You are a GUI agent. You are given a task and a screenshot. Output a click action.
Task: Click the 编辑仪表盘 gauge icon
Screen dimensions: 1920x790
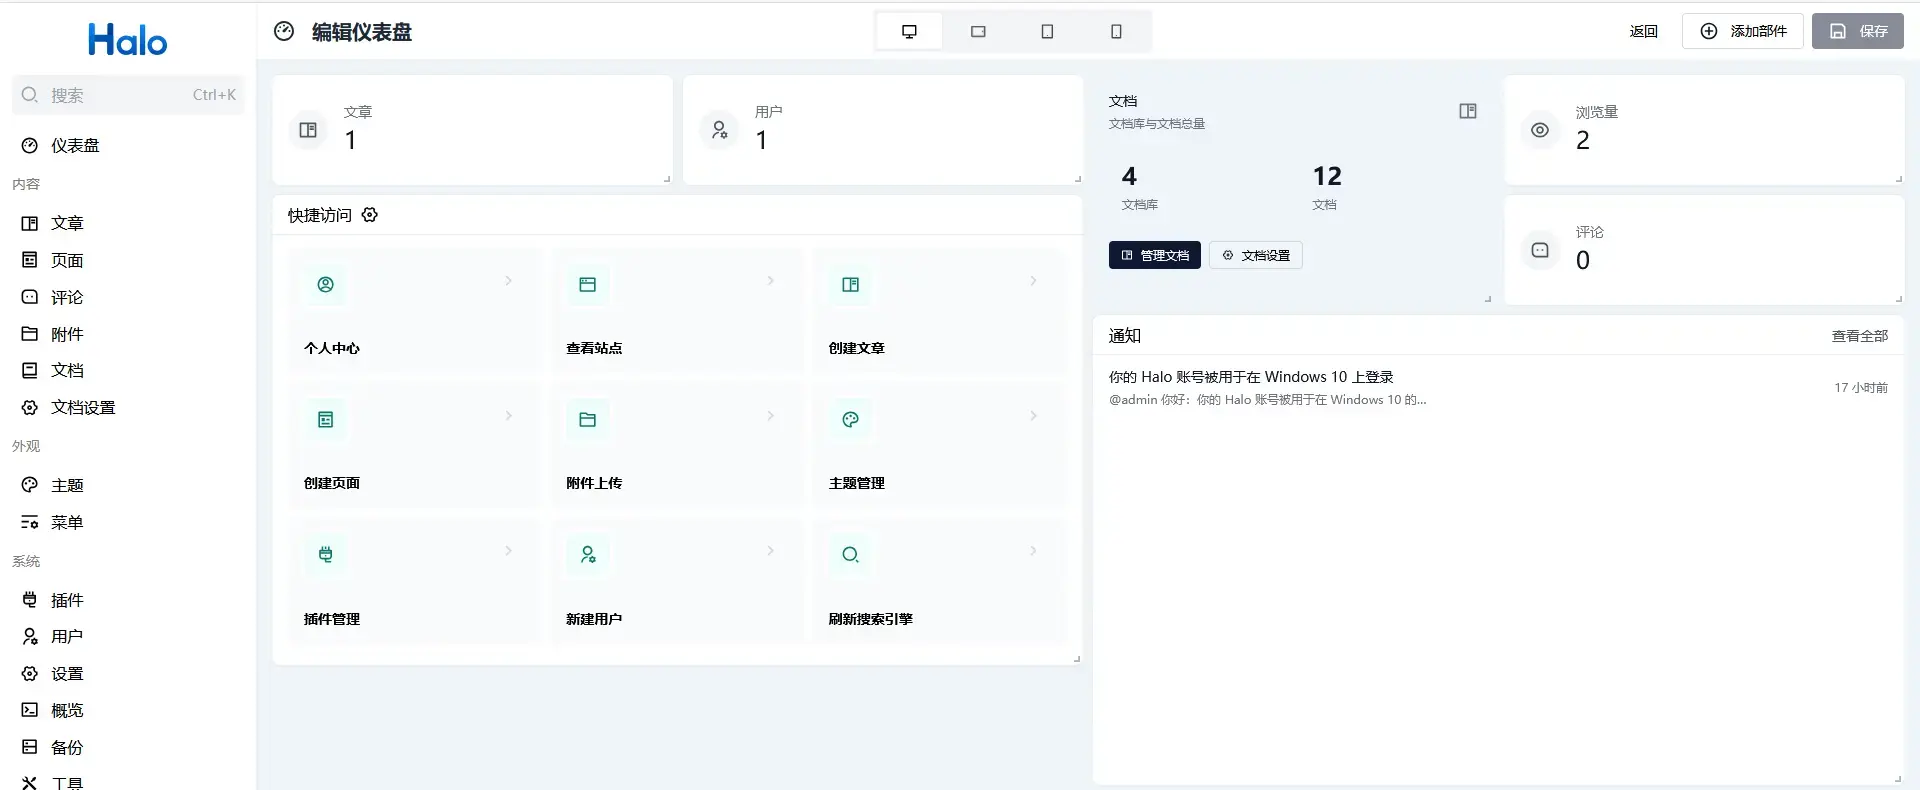pyautogui.click(x=284, y=31)
